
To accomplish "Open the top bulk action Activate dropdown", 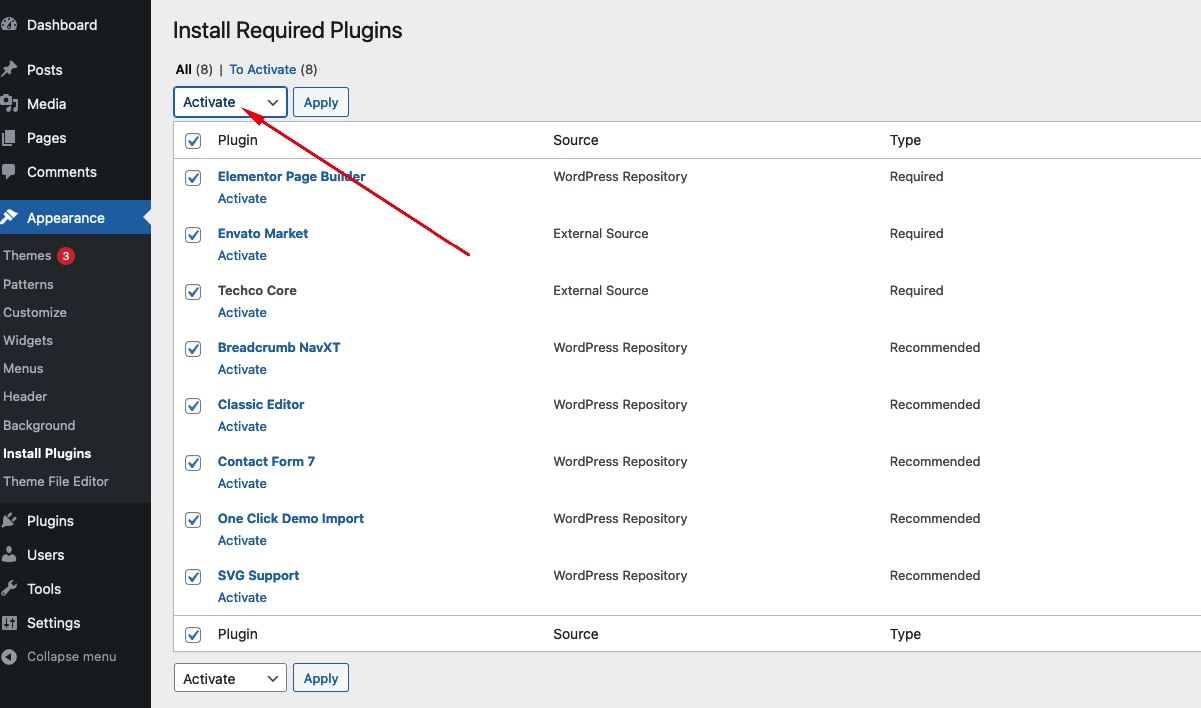I will point(230,102).
